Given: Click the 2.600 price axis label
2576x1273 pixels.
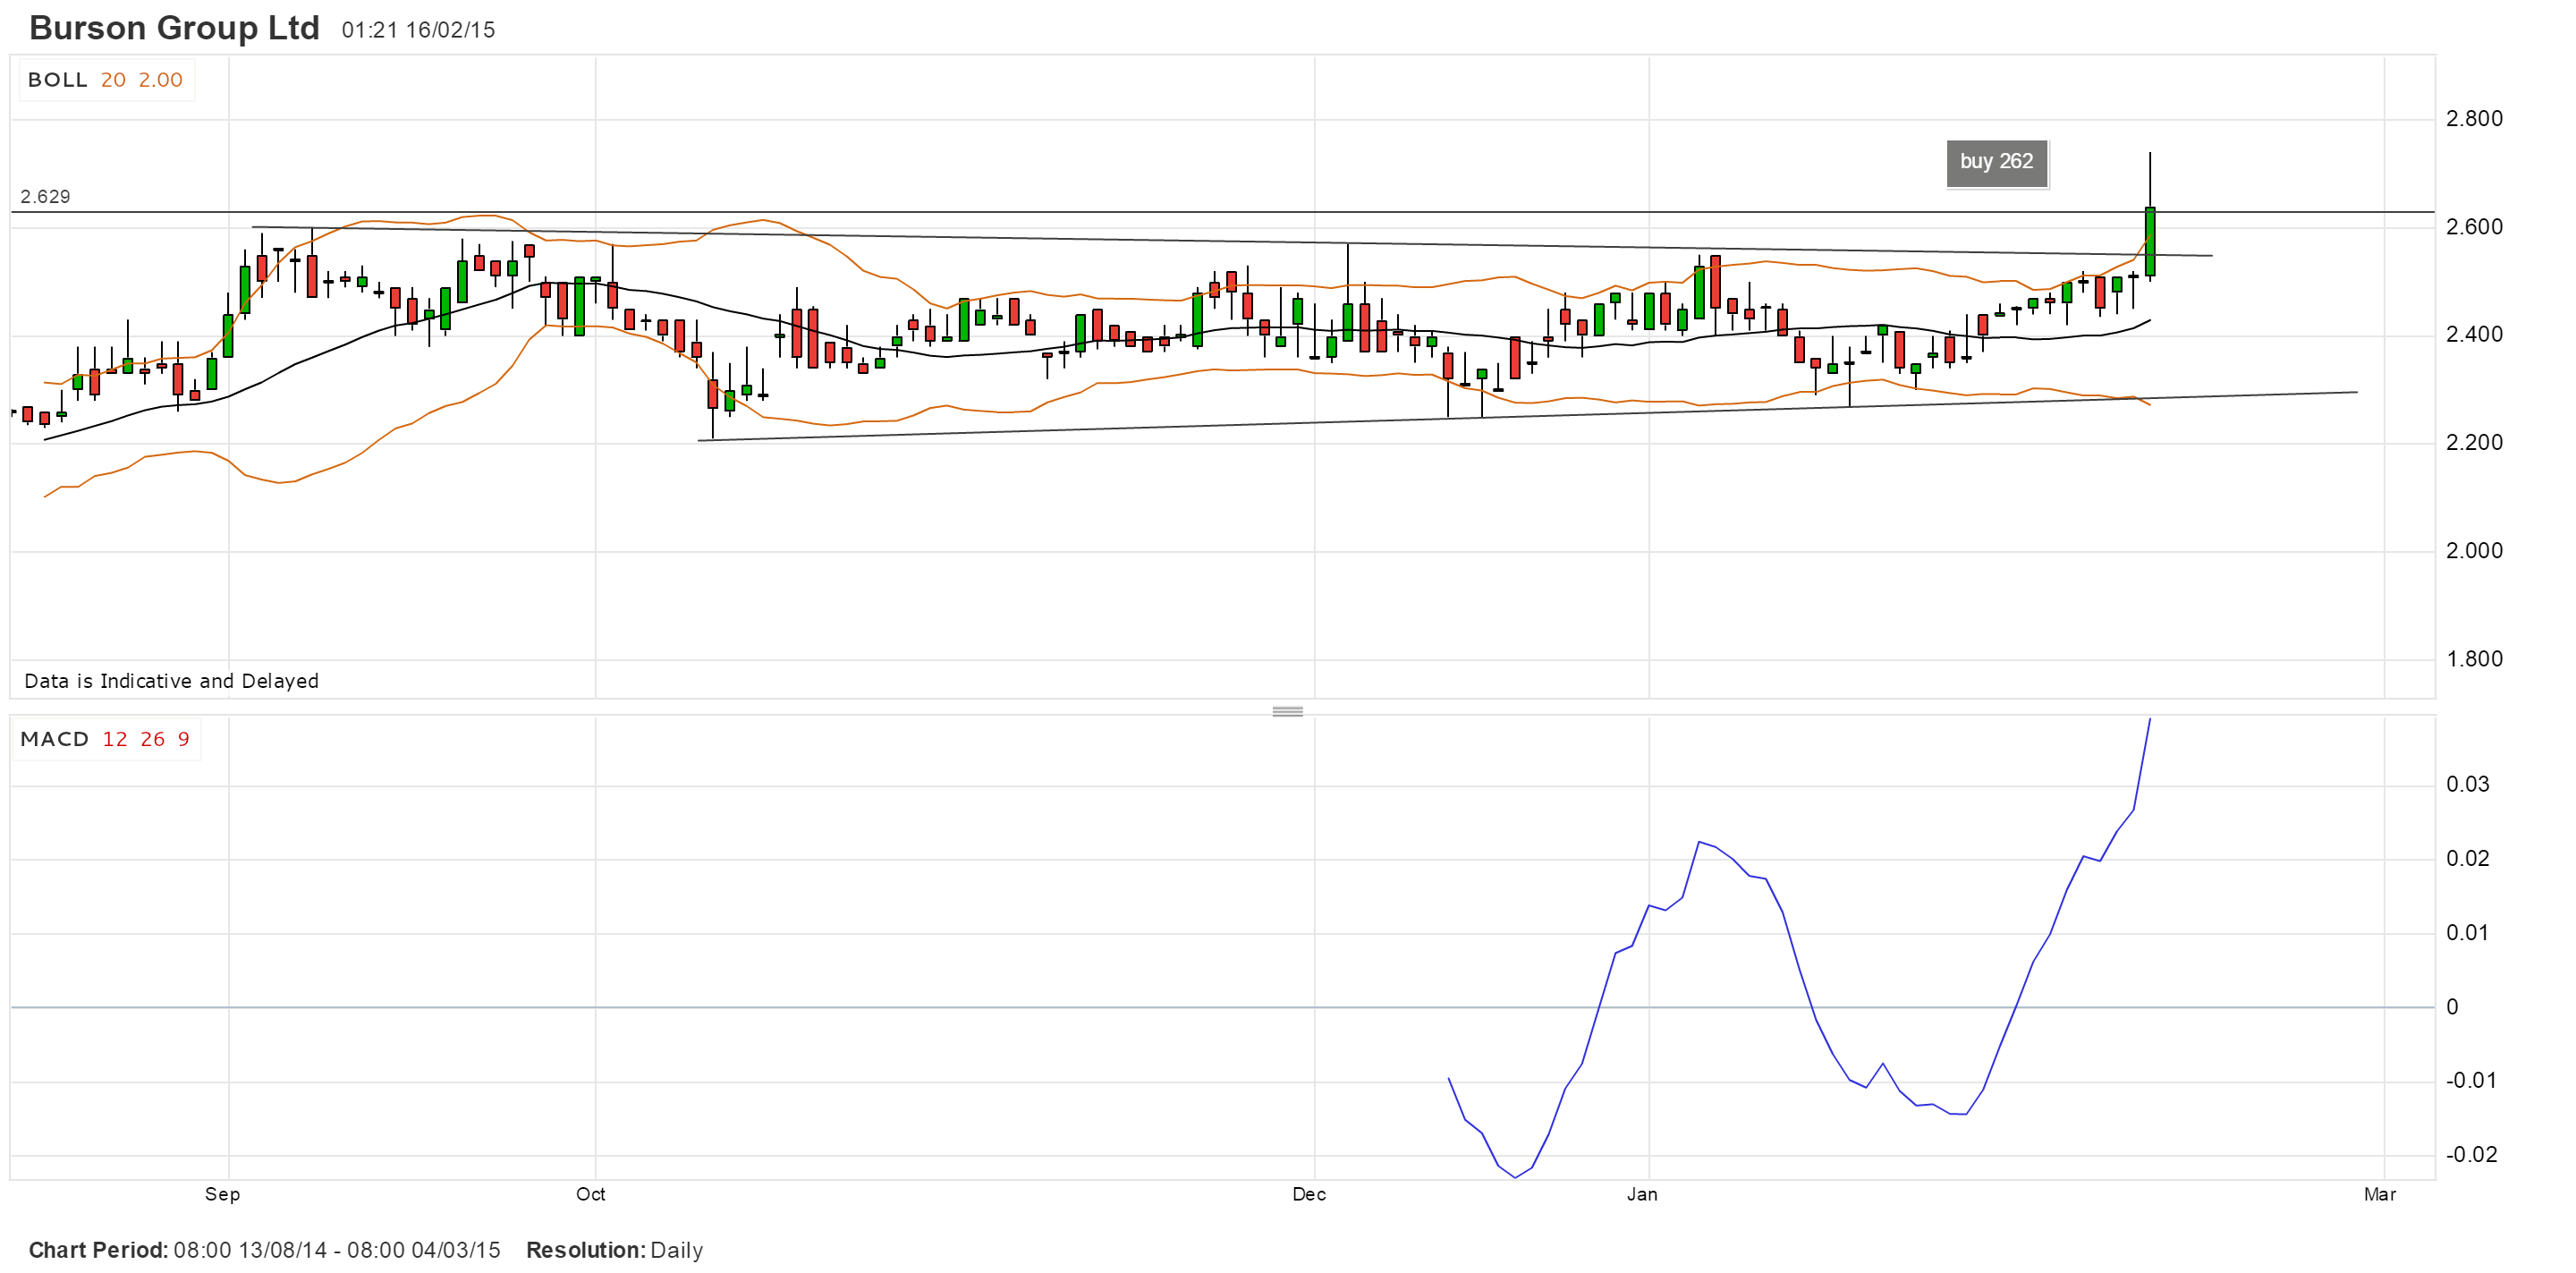Looking at the screenshot, I should point(2474,227).
